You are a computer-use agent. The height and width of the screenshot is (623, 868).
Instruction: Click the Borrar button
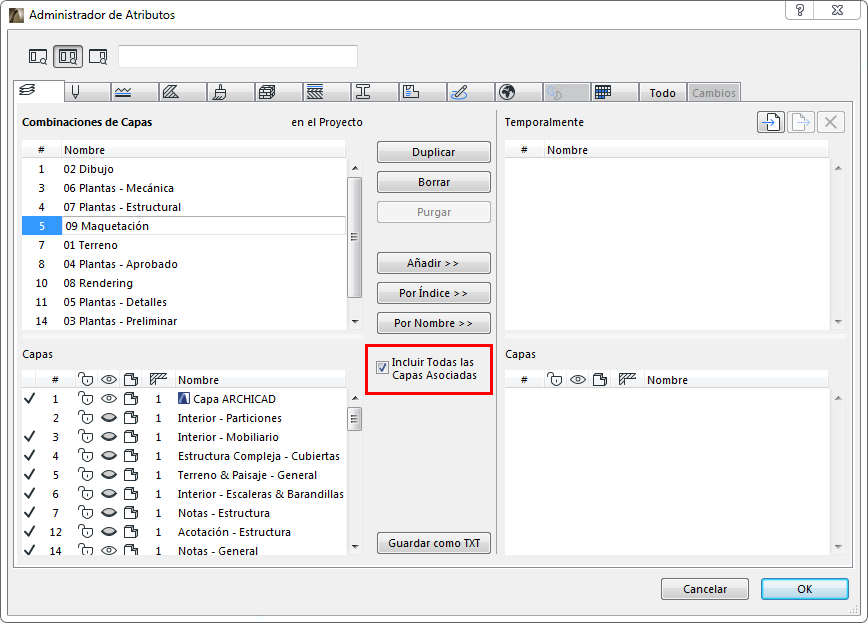[x=433, y=182]
